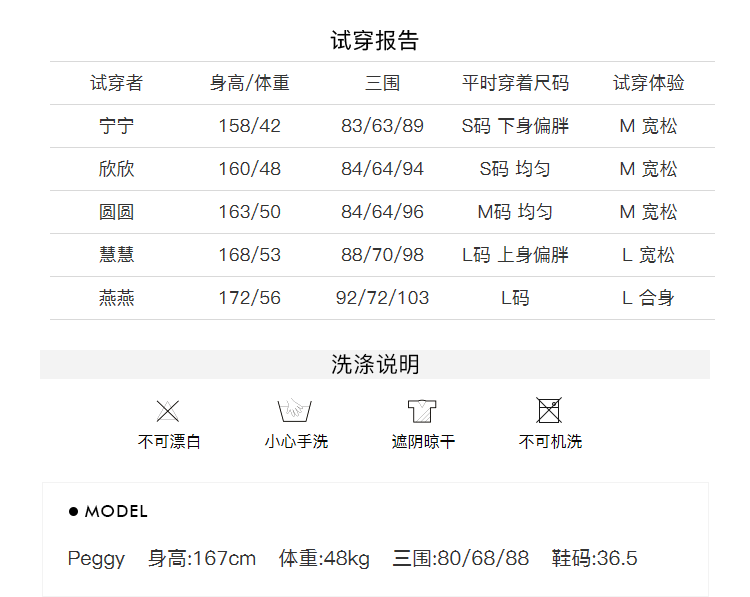
Task: Click the L码 cell in 燕燕 row
Action: tap(515, 298)
